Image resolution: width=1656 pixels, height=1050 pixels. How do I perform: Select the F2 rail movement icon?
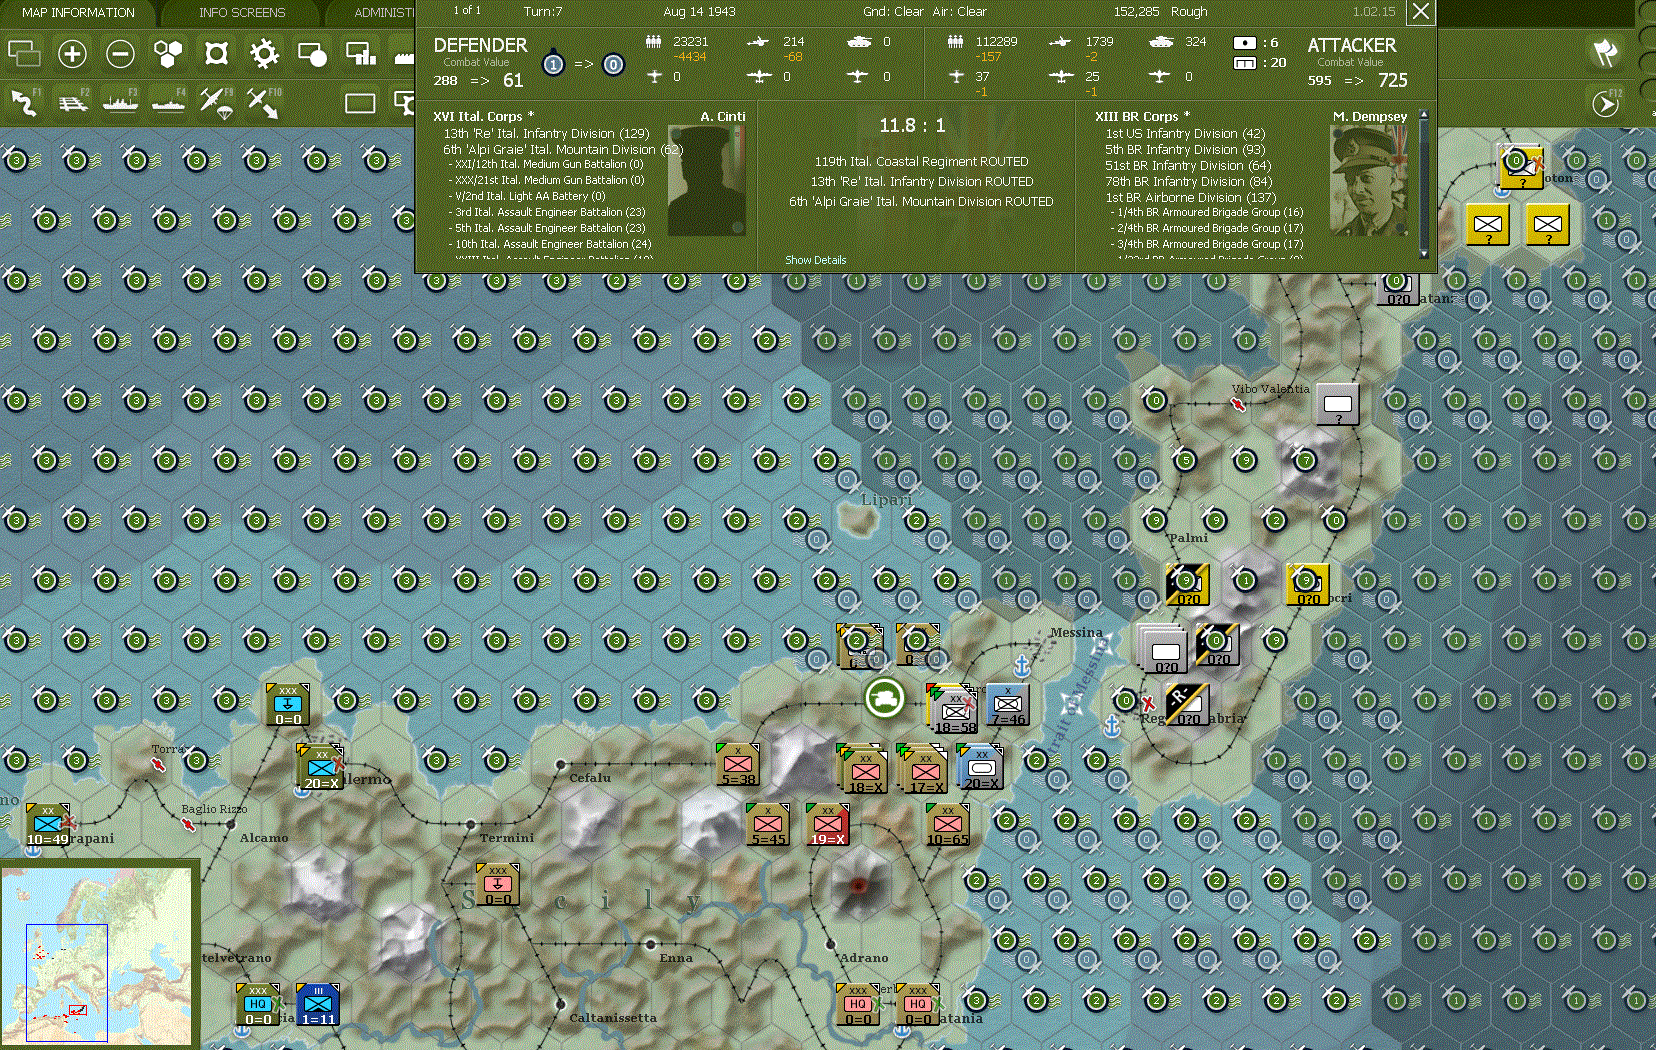74,103
